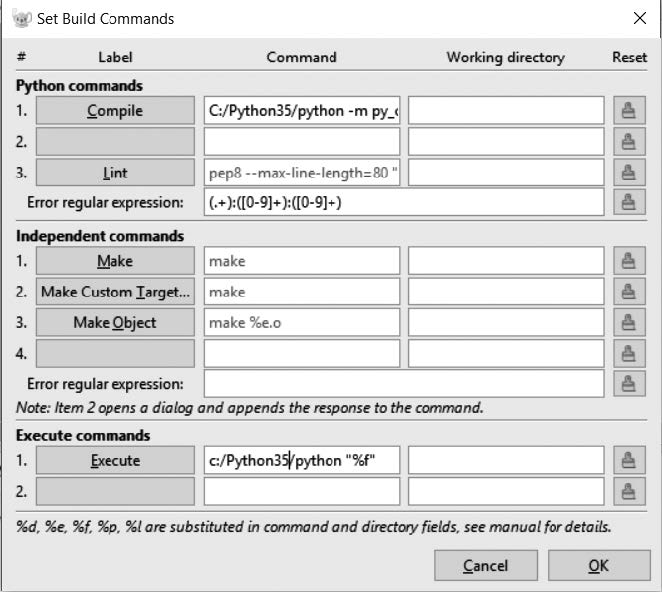Cancel the Set Build Commands dialog

click(x=486, y=565)
